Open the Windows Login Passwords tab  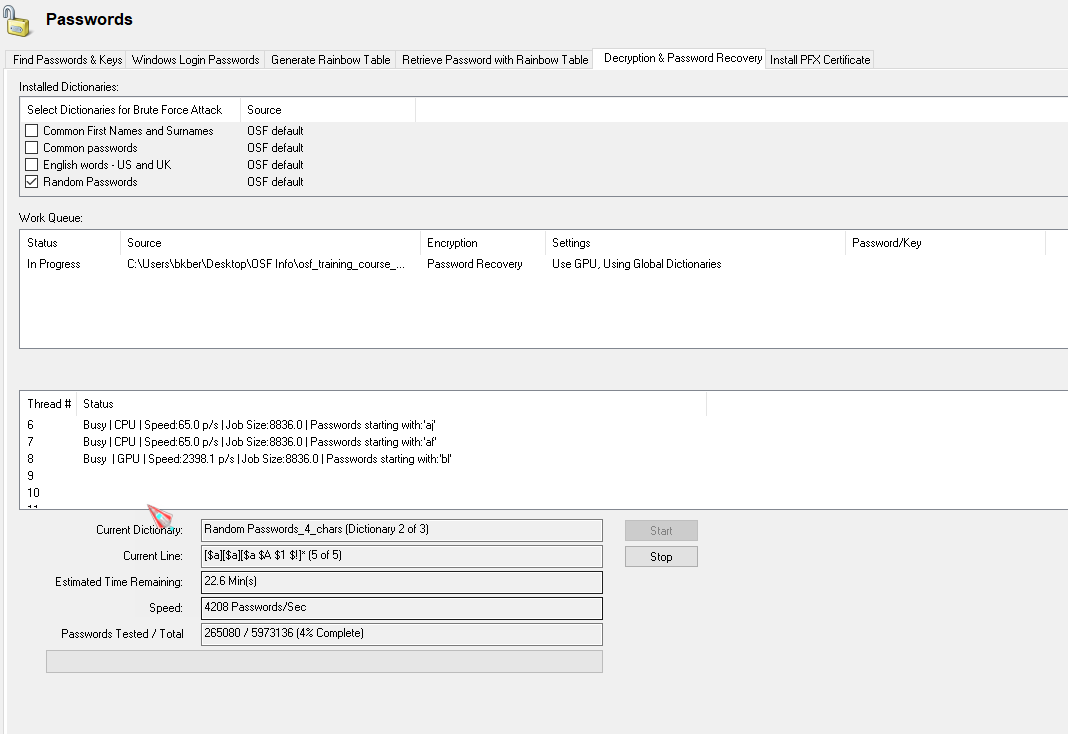tap(195, 60)
